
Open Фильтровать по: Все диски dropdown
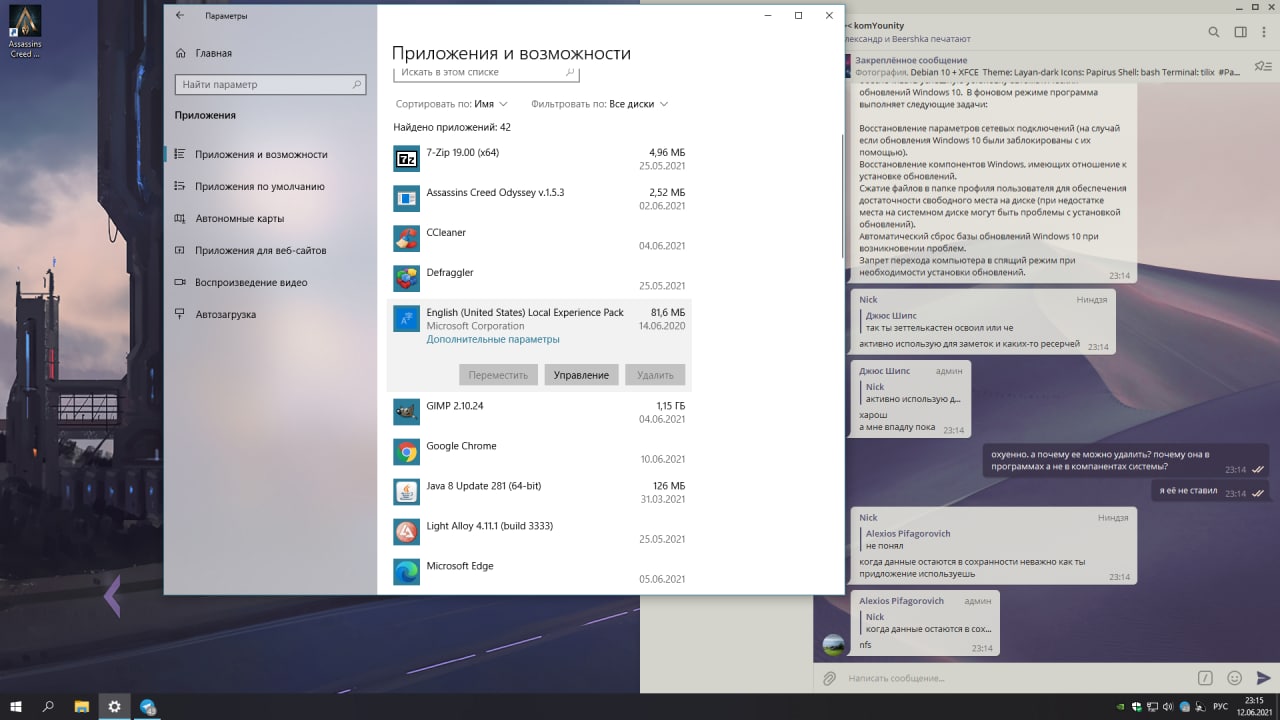(x=600, y=104)
